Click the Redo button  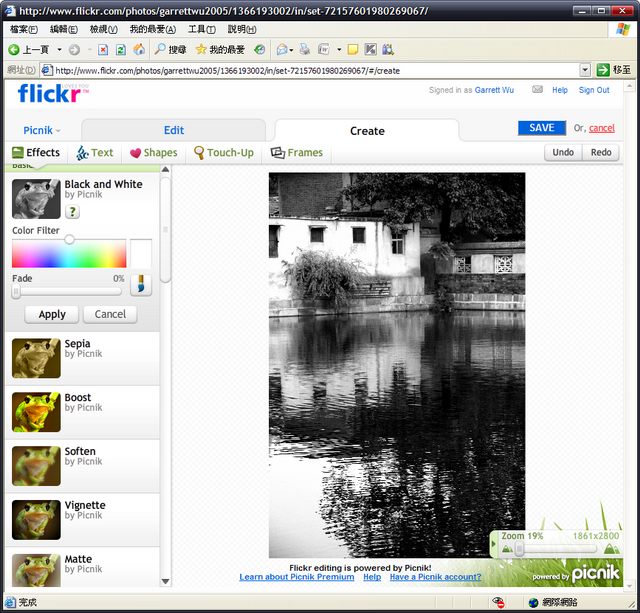tap(601, 152)
